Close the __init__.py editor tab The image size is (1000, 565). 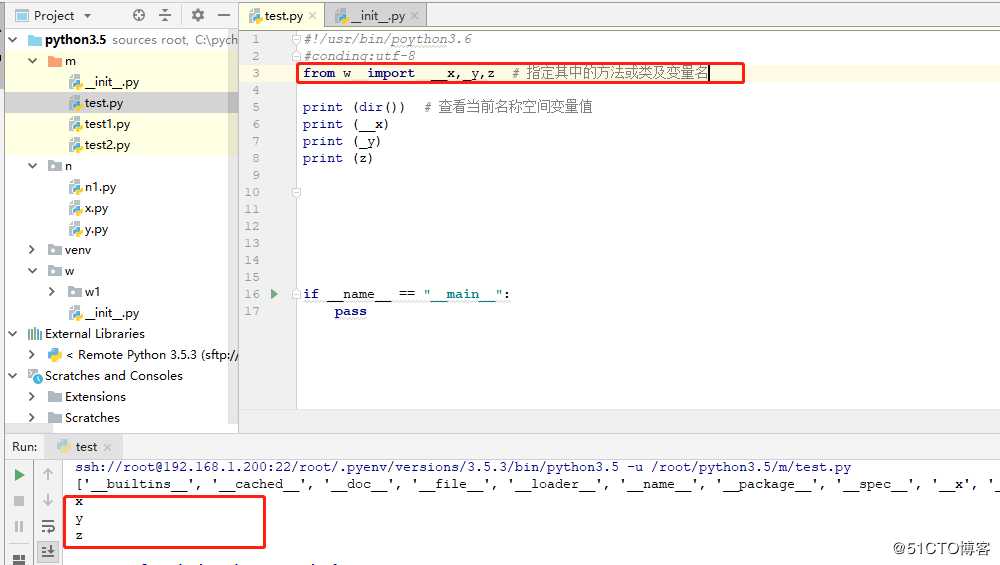click(415, 15)
